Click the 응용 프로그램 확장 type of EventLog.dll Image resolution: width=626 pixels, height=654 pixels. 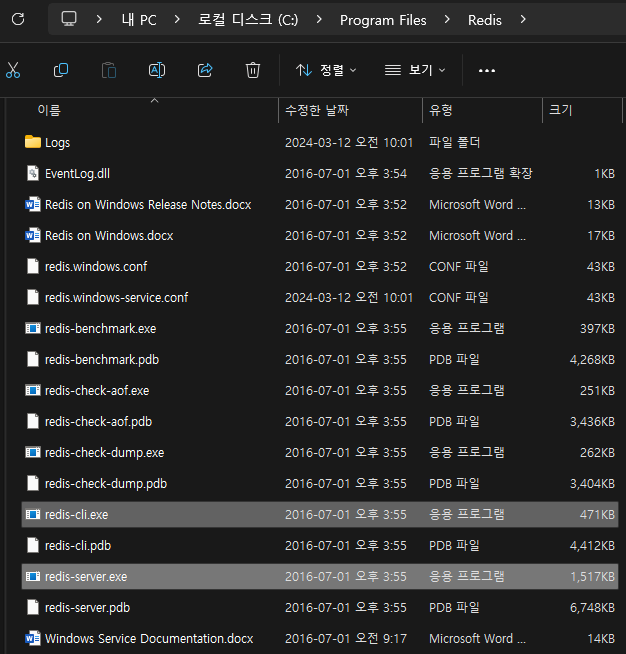coord(481,173)
